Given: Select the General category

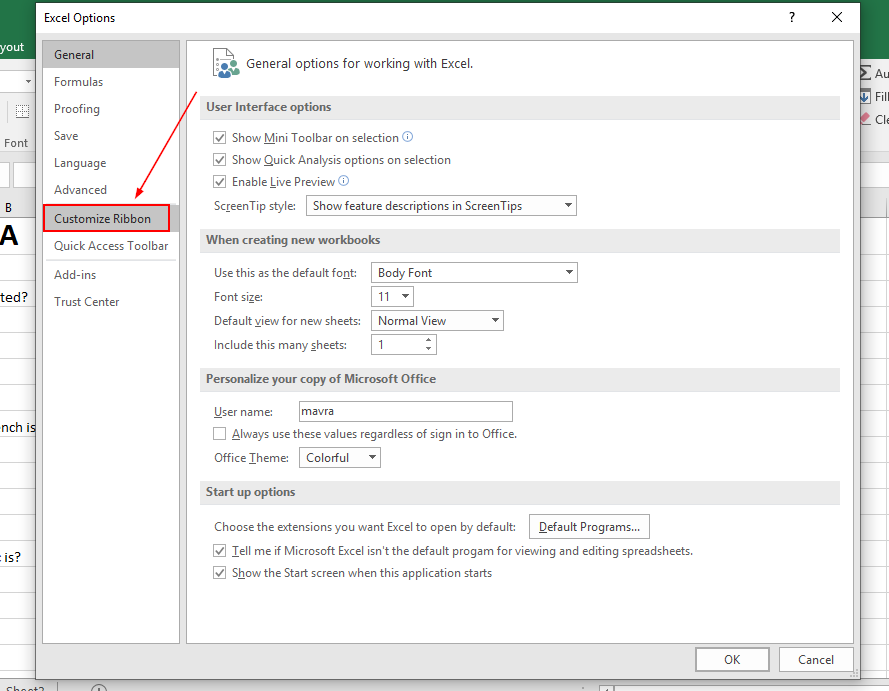Looking at the screenshot, I should [x=111, y=54].
